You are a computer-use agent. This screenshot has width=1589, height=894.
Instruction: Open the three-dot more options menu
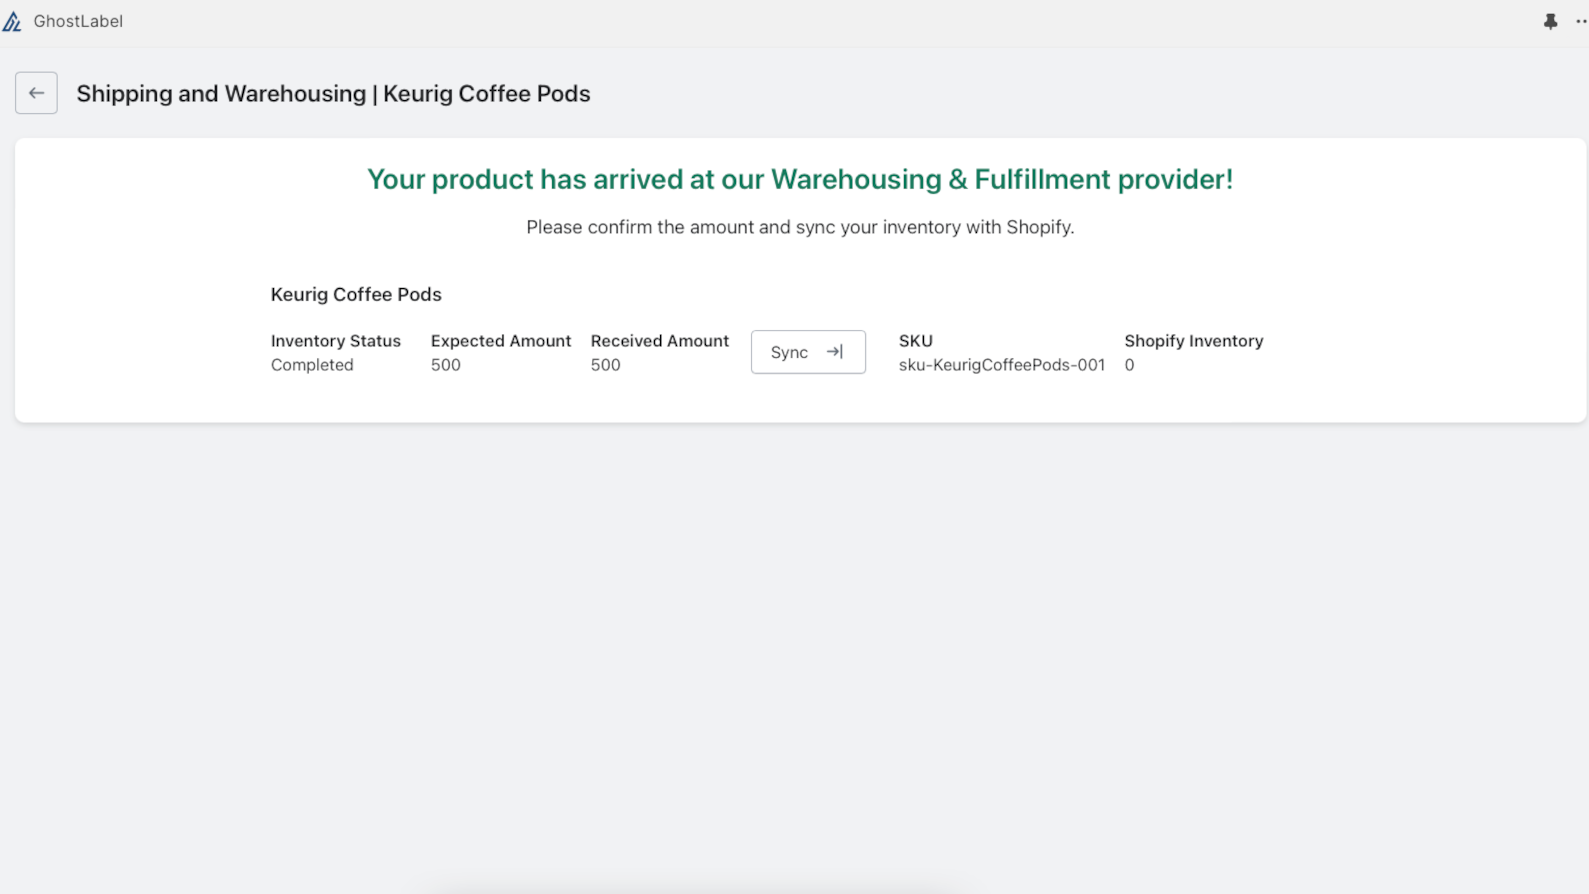pyautogui.click(x=1581, y=21)
